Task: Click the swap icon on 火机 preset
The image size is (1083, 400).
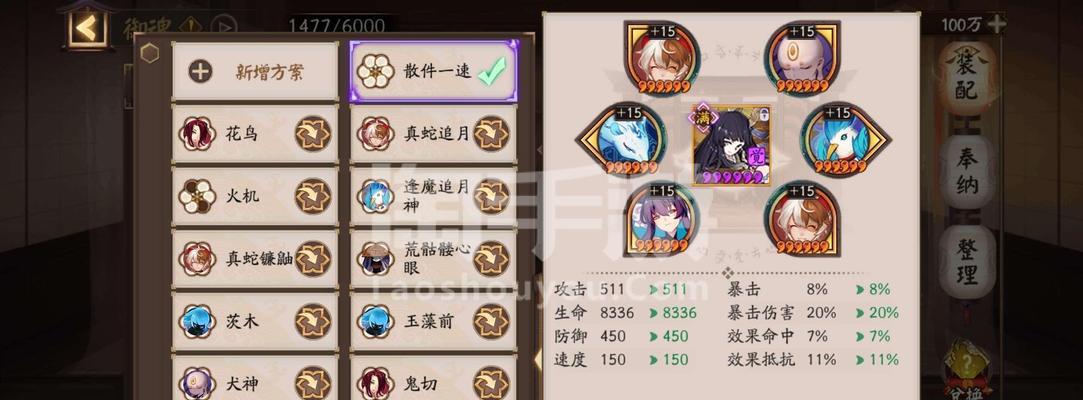Action: 313,196
